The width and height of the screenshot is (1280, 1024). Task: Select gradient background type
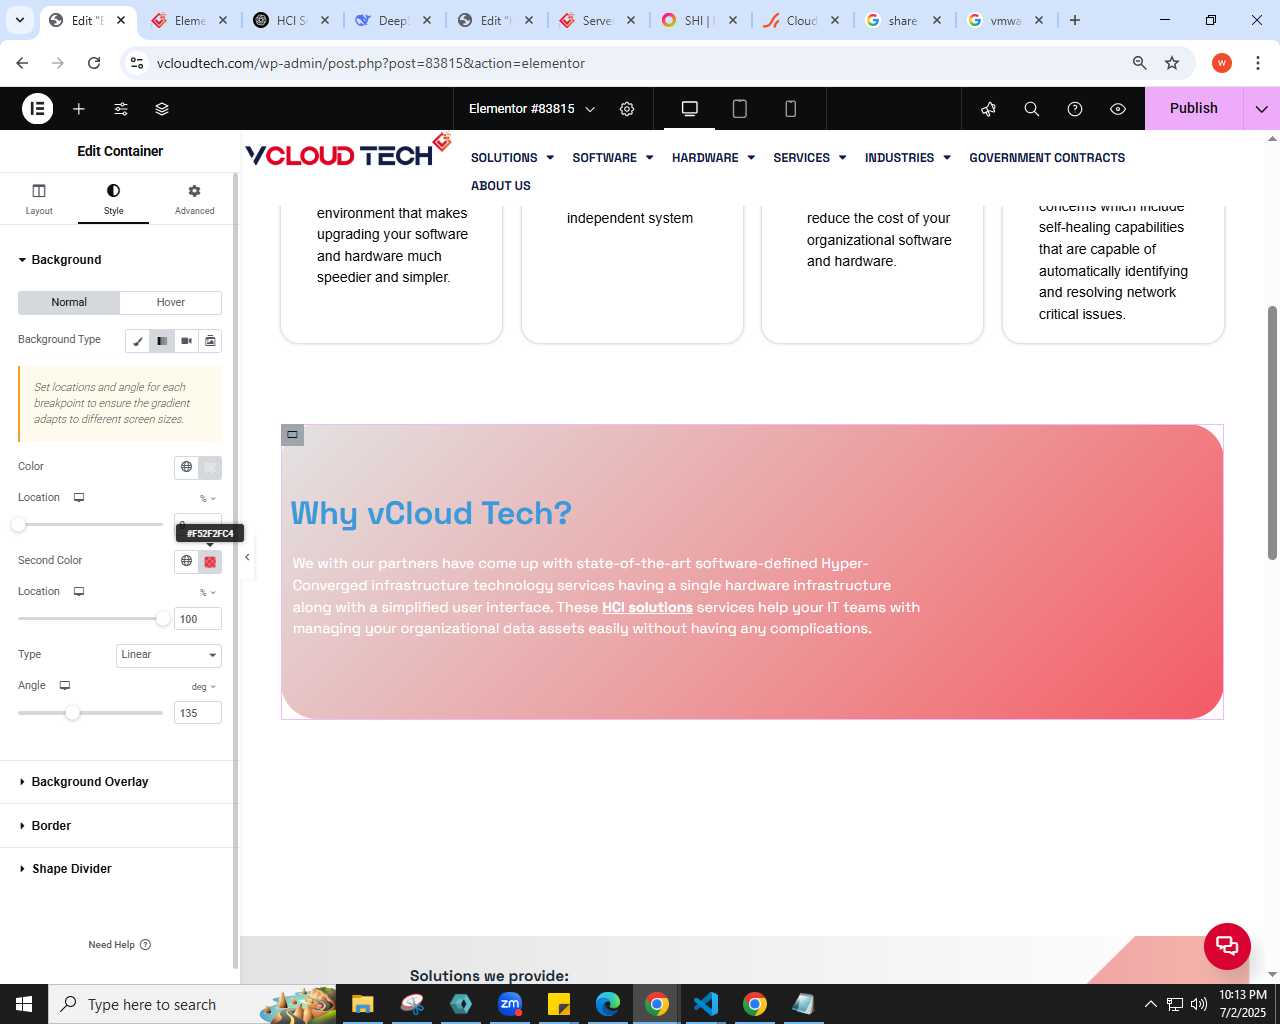tap(162, 341)
